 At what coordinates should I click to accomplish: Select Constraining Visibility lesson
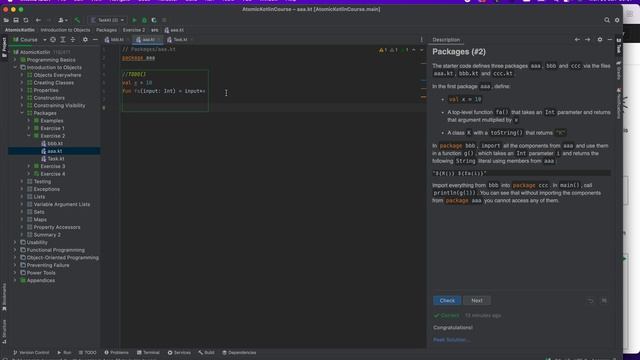click(59, 106)
